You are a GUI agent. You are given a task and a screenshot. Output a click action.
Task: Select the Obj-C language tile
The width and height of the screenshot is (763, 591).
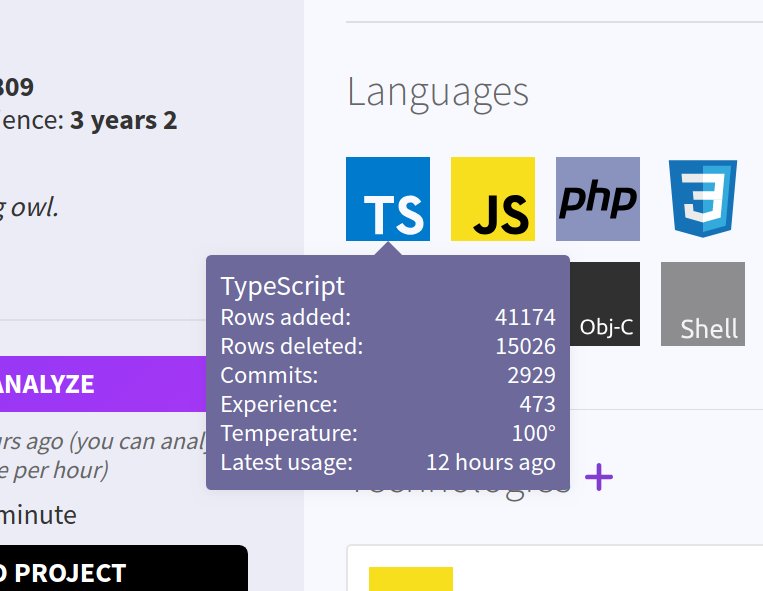[605, 304]
